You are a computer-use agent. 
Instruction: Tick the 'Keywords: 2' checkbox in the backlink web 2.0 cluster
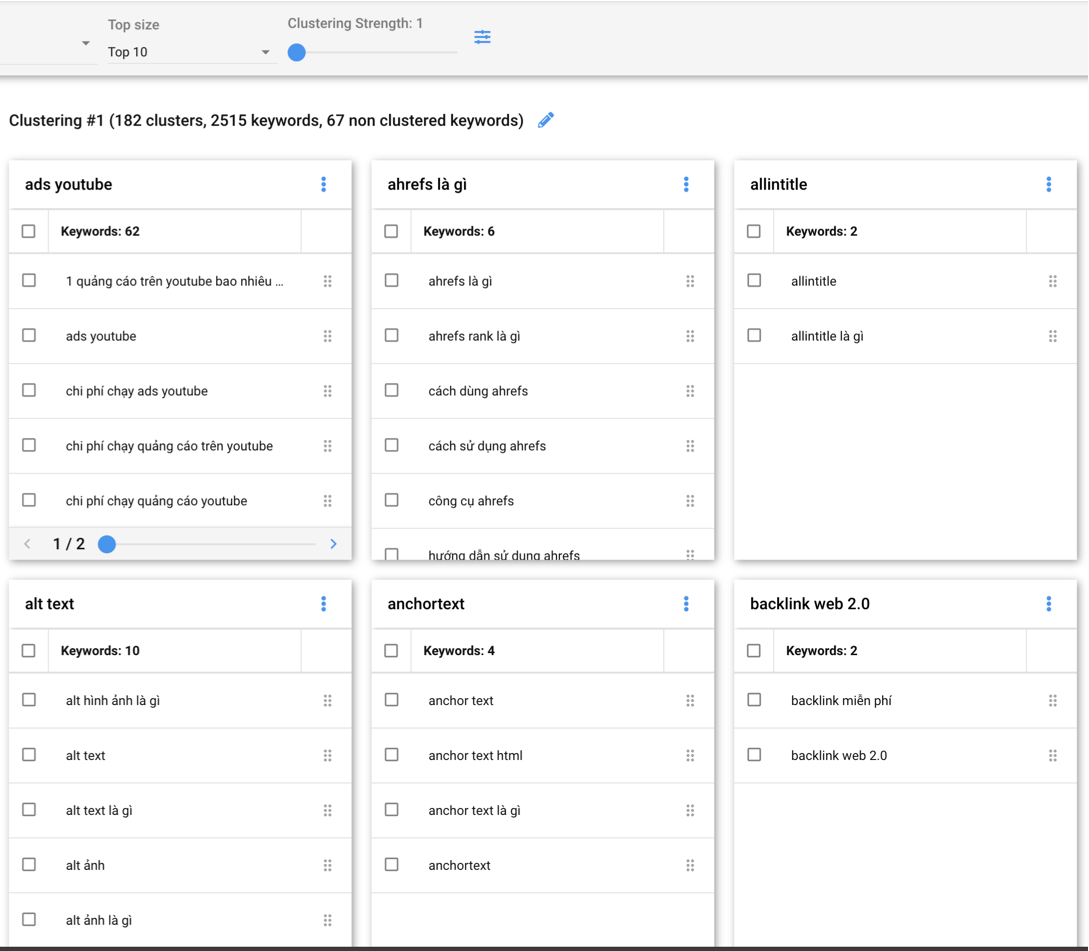[754, 651]
